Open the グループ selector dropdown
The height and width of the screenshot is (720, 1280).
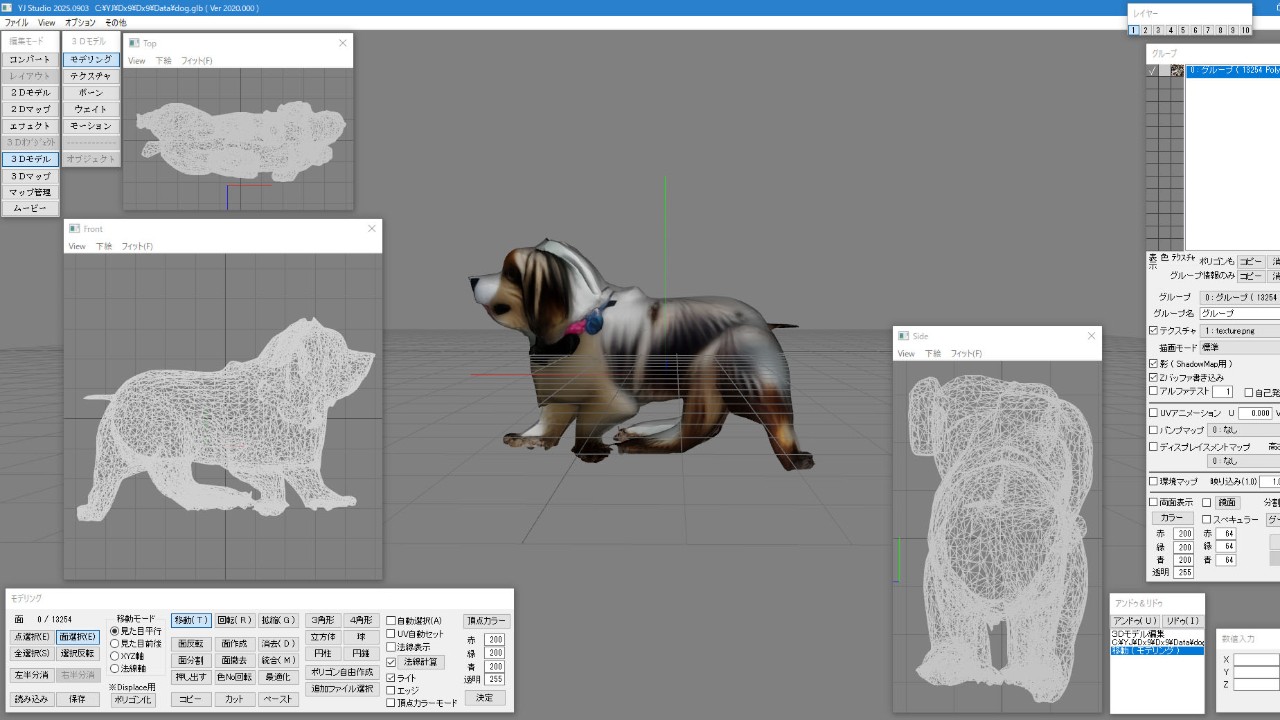pyautogui.click(x=1240, y=297)
